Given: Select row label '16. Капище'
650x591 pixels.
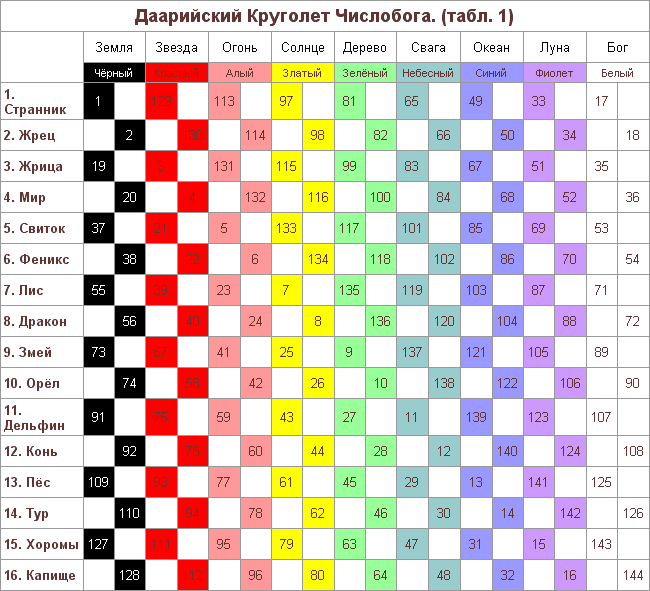Looking at the screenshot, I should [x=41, y=575].
